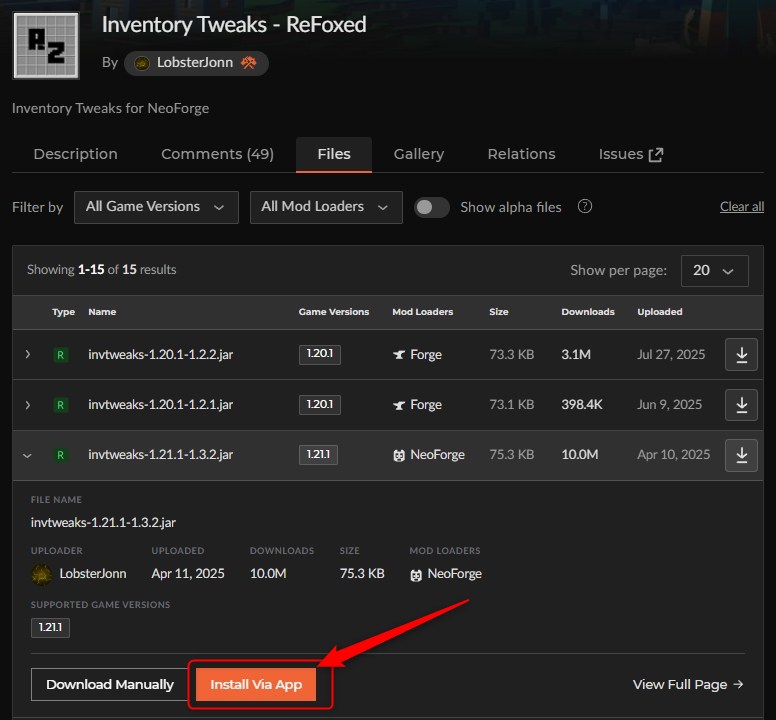Click release type R icon for invtweaks-1.20.1-1.2.1.jar

60,405
